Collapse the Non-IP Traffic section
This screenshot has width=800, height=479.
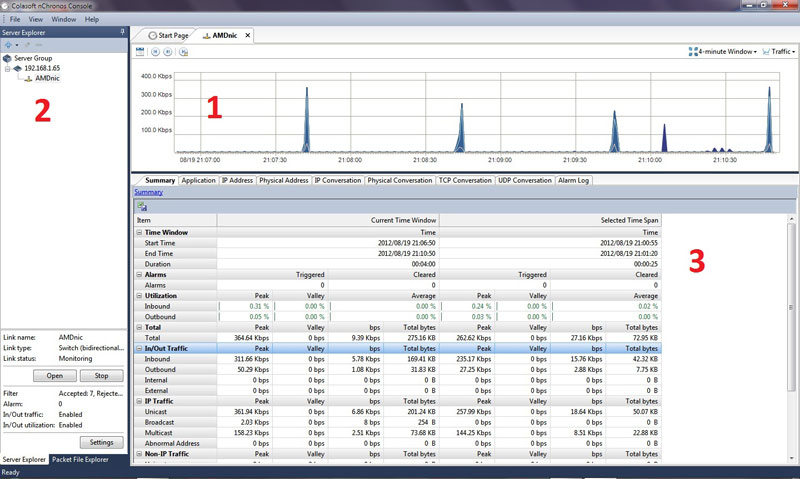pyautogui.click(x=139, y=454)
